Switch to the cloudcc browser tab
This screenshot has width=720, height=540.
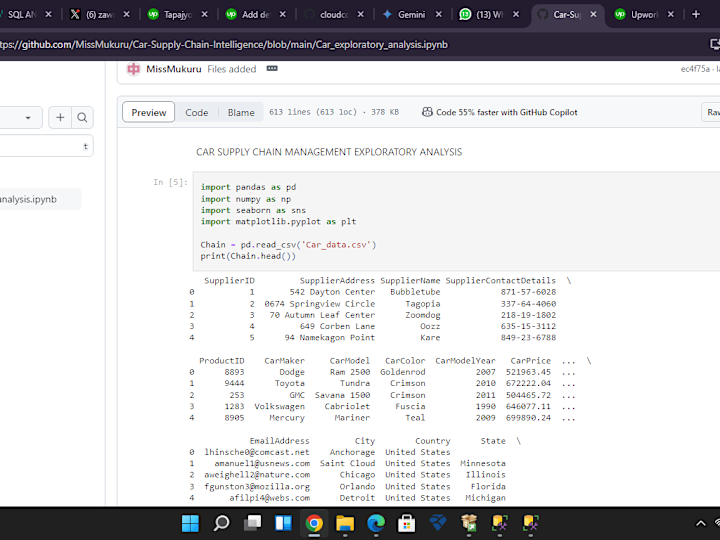tap(333, 15)
